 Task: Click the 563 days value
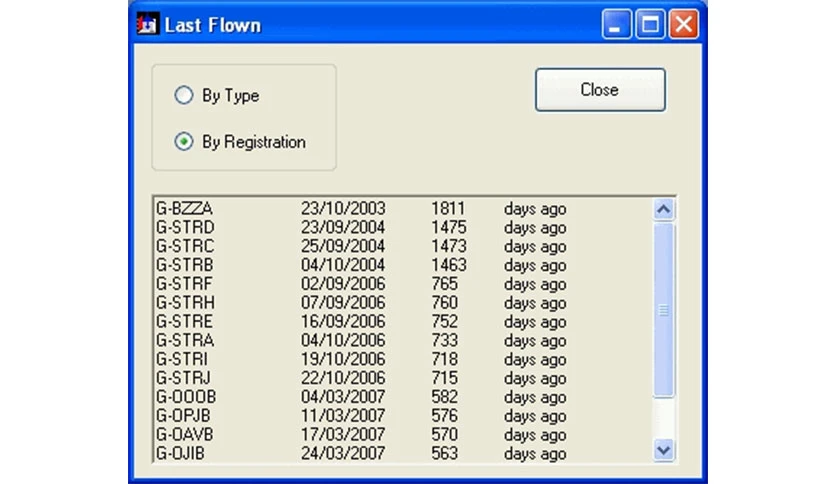click(x=444, y=453)
